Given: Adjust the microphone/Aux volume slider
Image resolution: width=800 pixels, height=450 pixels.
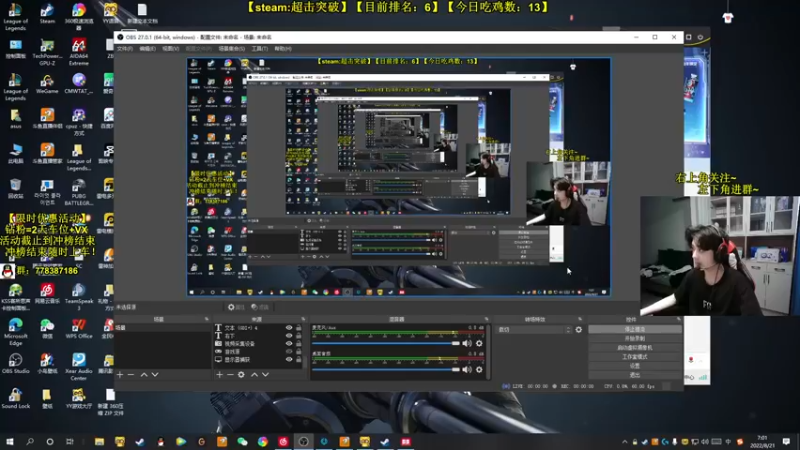Looking at the screenshot, I should (386, 343).
